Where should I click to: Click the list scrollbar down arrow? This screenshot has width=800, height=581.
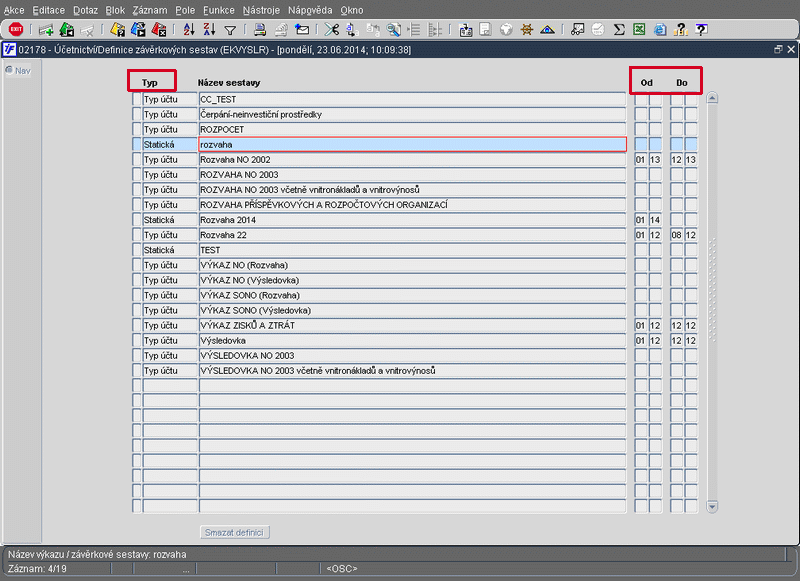point(712,506)
